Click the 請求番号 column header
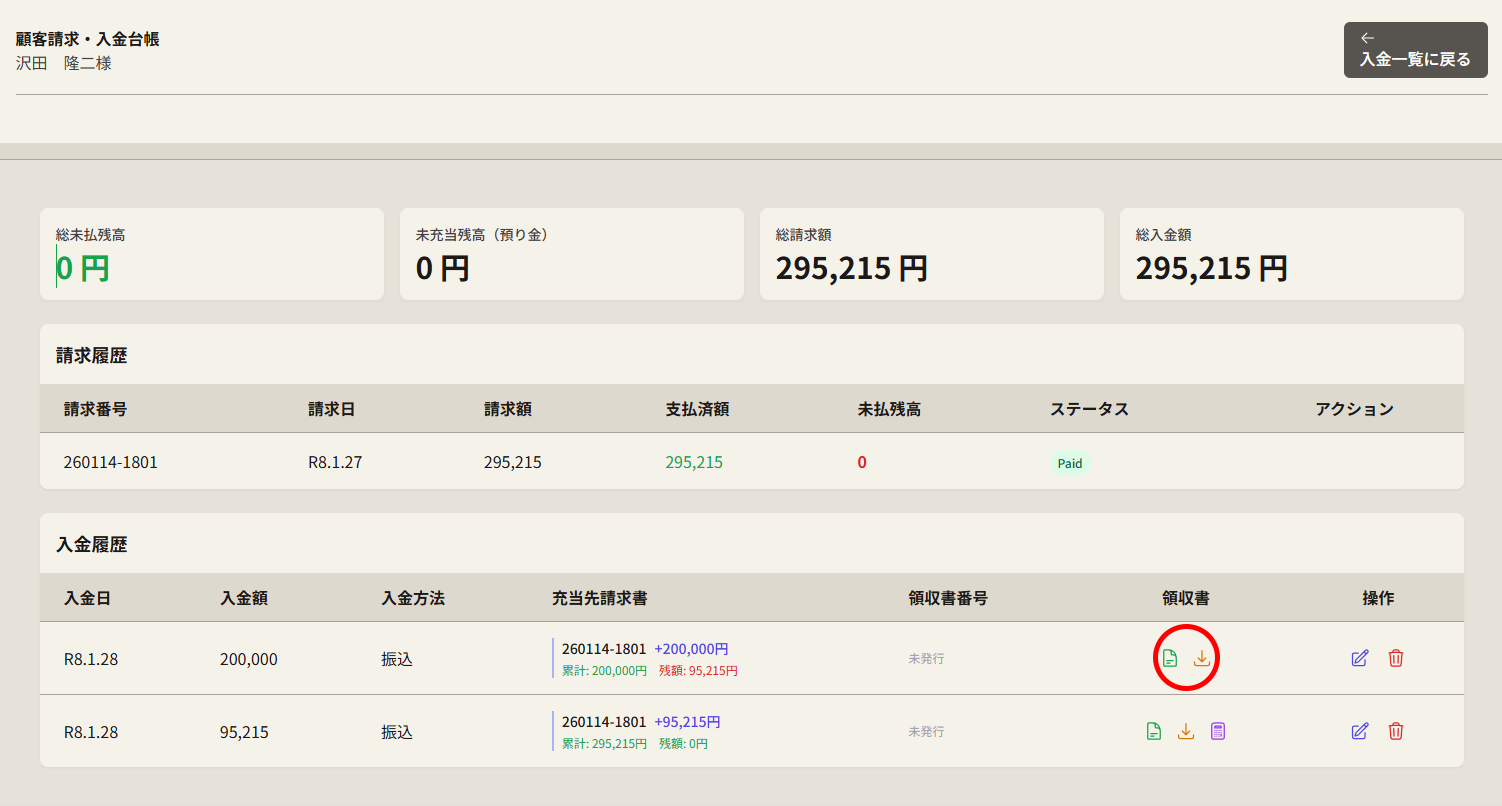Image resolution: width=1502 pixels, height=806 pixels. click(x=95, y=409)
